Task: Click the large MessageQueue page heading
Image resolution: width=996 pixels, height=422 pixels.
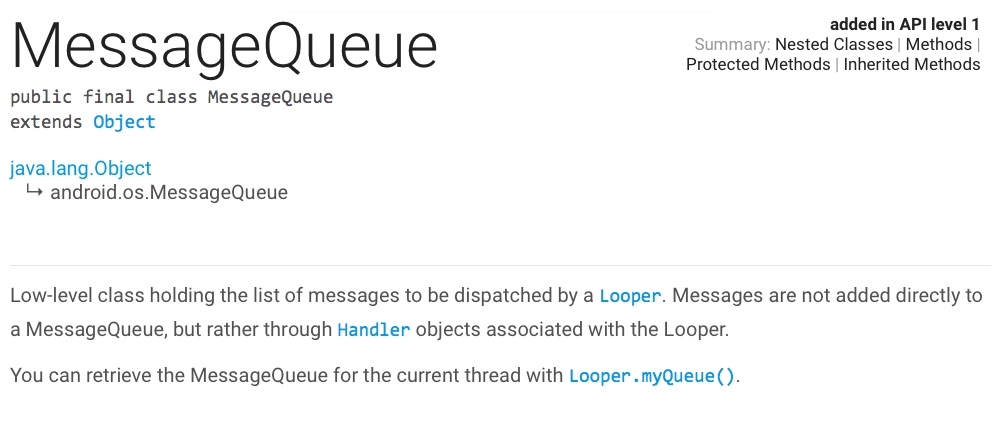Action: pyautogui.click(x=224, y=46)
